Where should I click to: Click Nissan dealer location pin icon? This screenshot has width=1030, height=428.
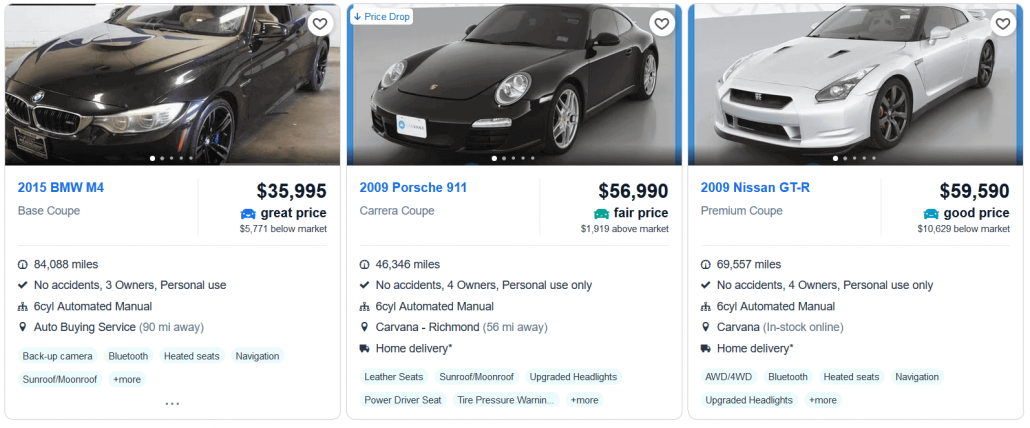[x=706, y=327]
